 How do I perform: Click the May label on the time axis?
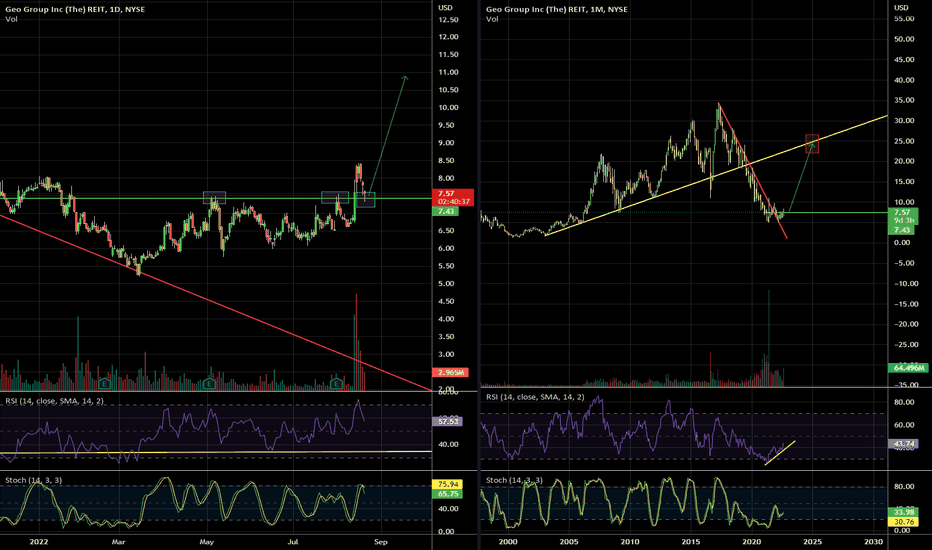(206, 542)
